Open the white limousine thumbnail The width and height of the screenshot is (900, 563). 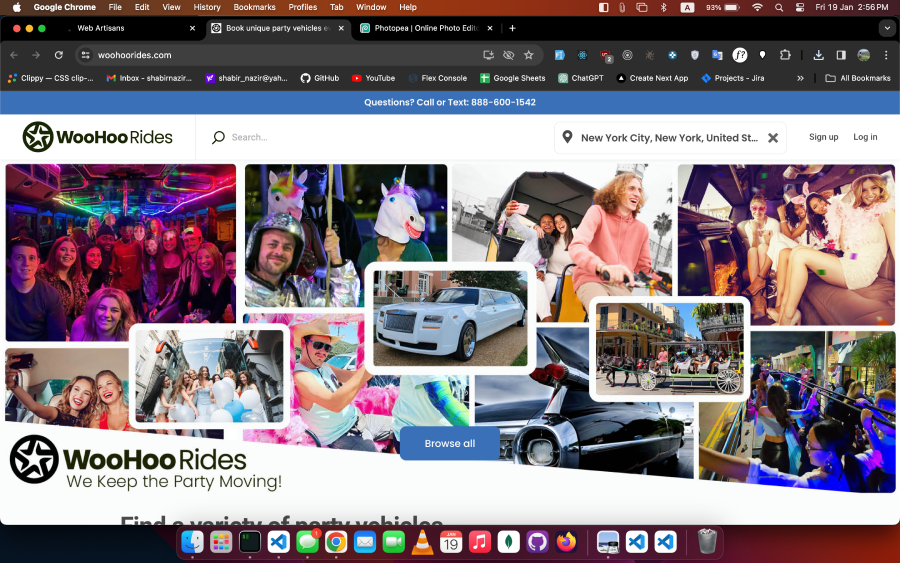[x=450, y=318]
